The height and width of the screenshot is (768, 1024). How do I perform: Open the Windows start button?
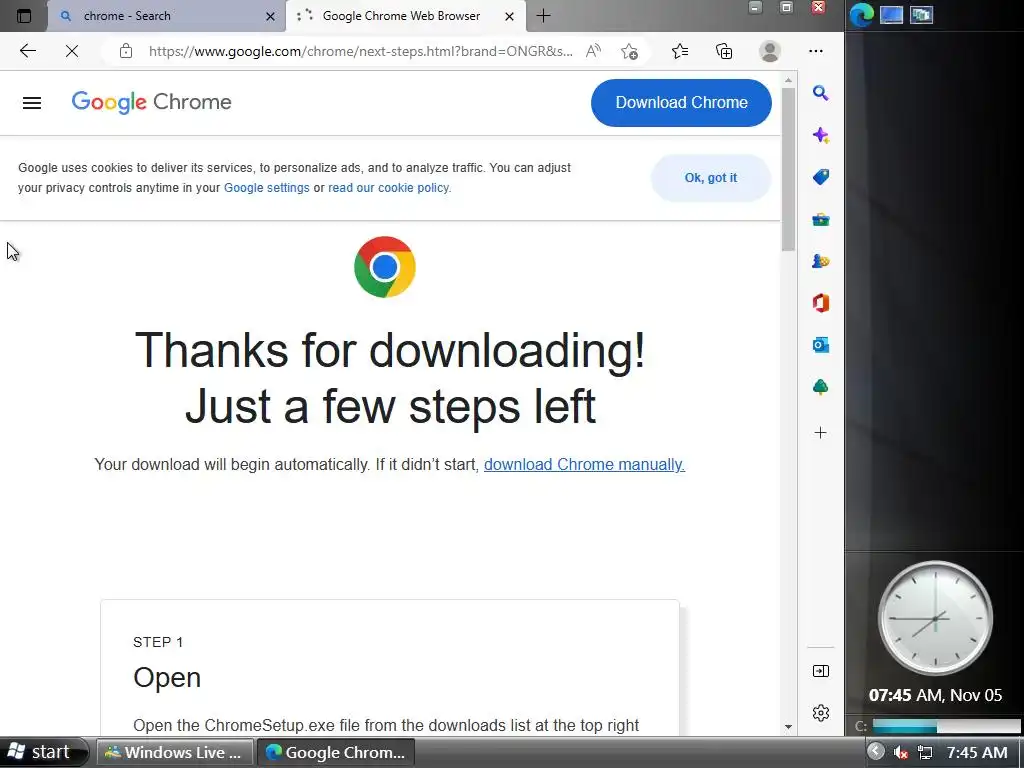43,752
